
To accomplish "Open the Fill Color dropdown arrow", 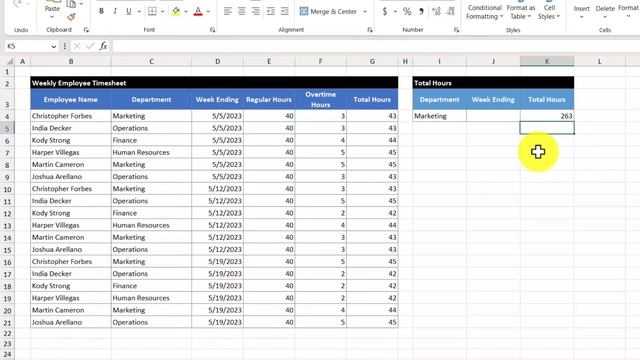I will tap(186, 12).
